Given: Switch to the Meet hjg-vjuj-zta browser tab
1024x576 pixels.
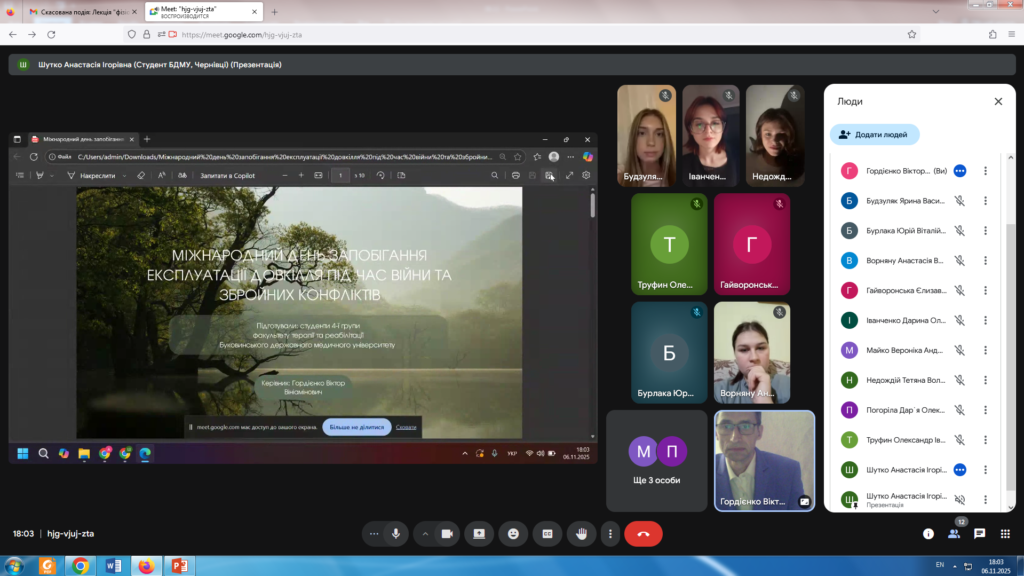Looking at the screenshot, I should [x=200, y=12].
